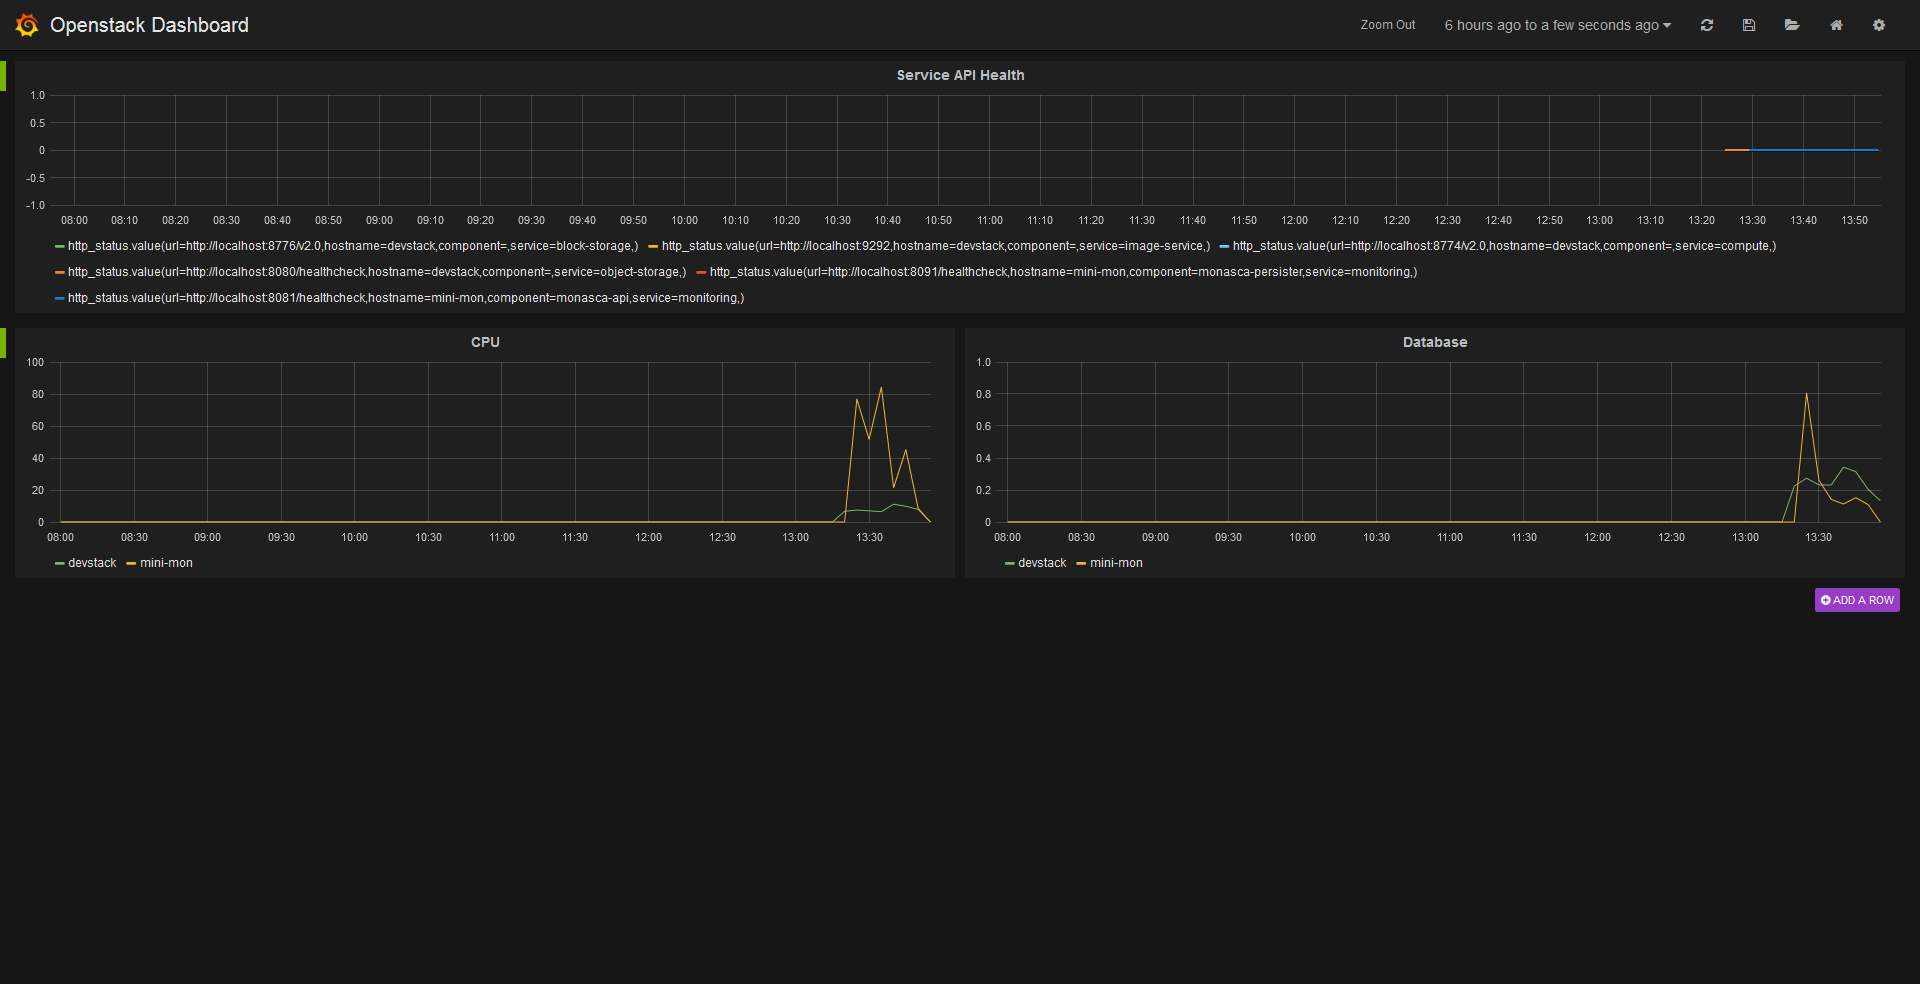Toggle compute http_status legend series

coord(1504,246)
